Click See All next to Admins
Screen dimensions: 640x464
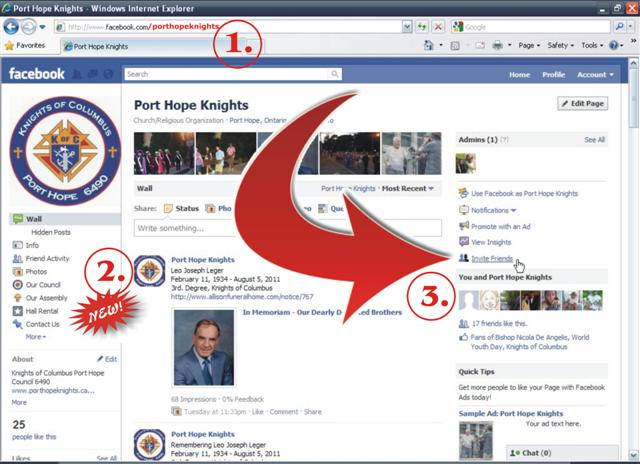(594, 140)
